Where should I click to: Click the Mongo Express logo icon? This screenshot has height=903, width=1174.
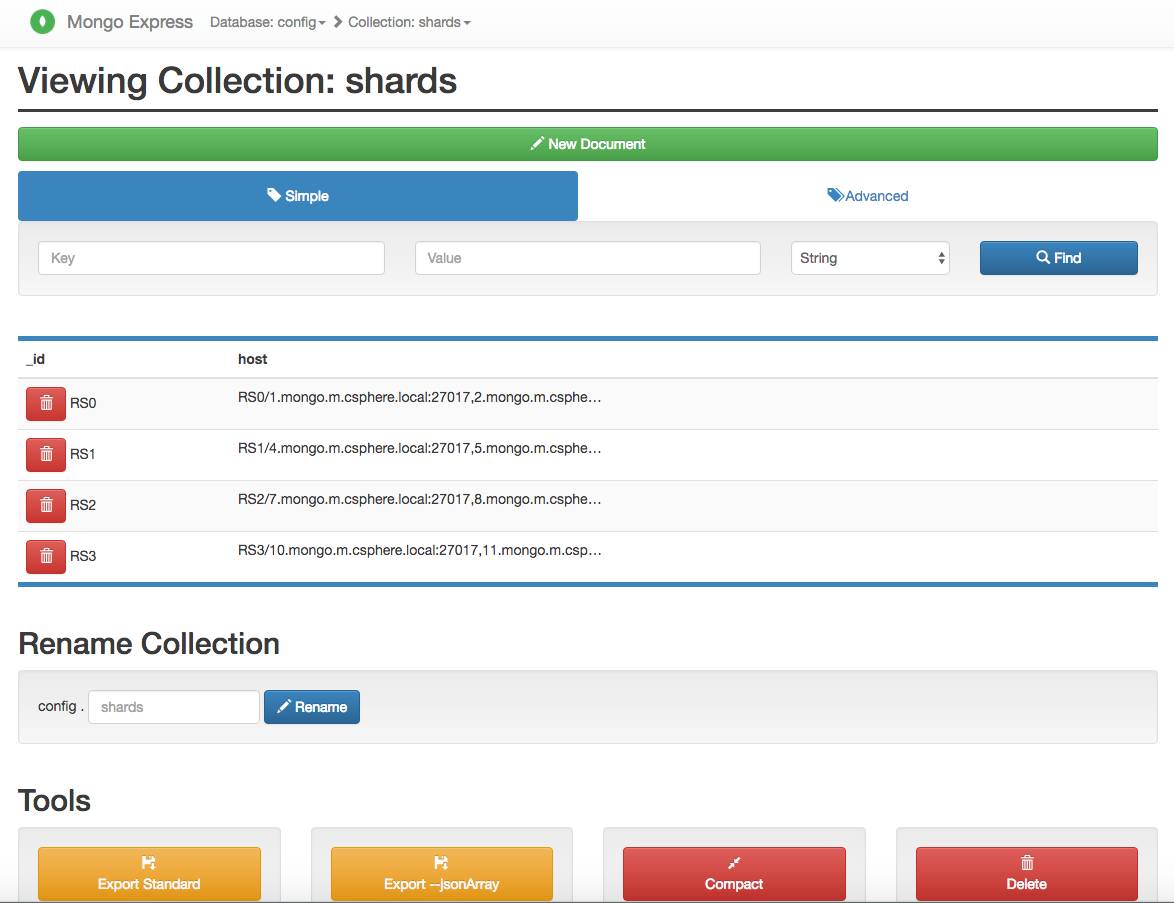[42, 21]
